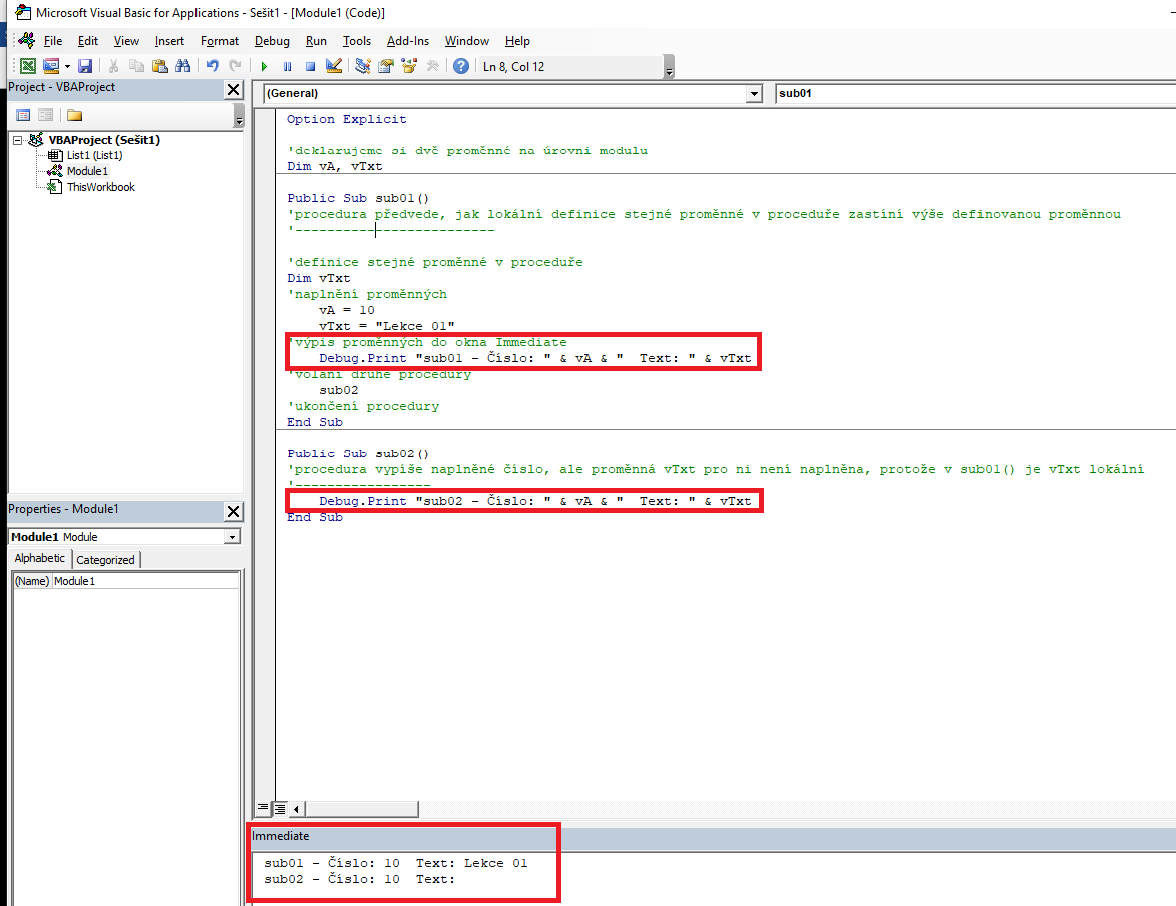Switch to Full Module View button
The width and height of the screenshot is (1176, 906).
[280, 807]
